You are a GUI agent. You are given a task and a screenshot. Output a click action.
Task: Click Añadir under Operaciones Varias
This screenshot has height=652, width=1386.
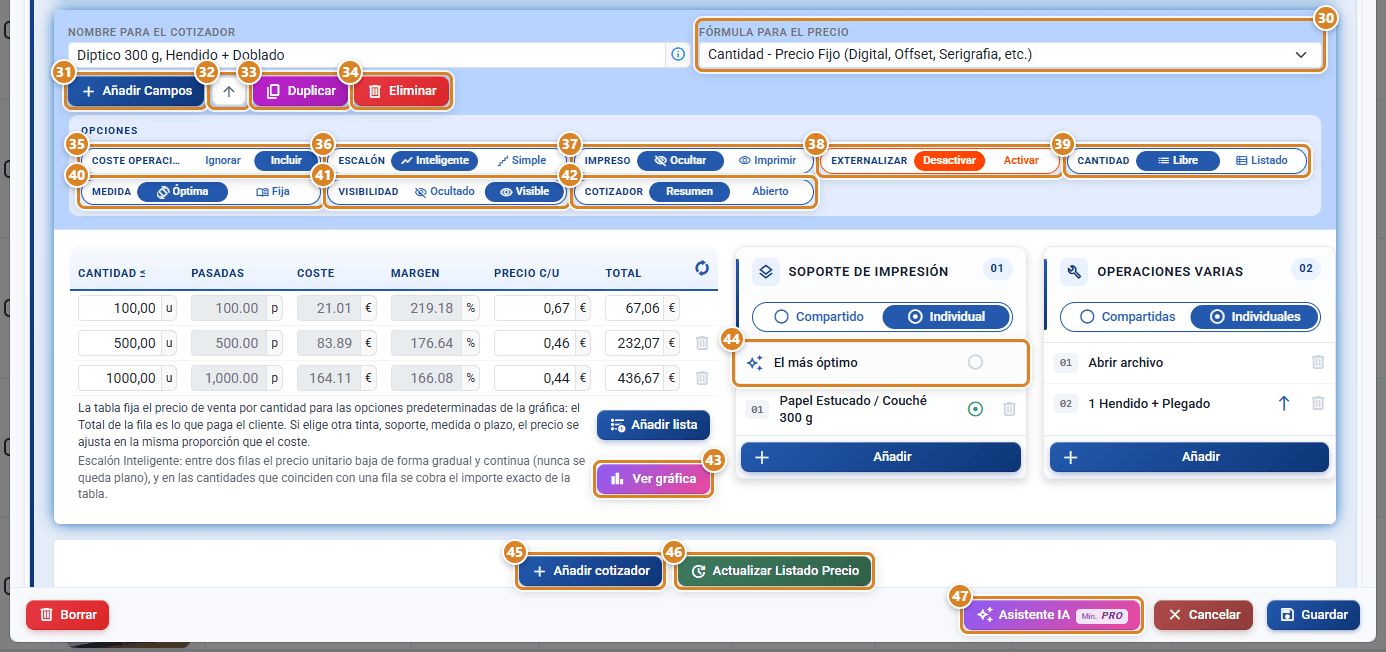tap(1189, 457)
